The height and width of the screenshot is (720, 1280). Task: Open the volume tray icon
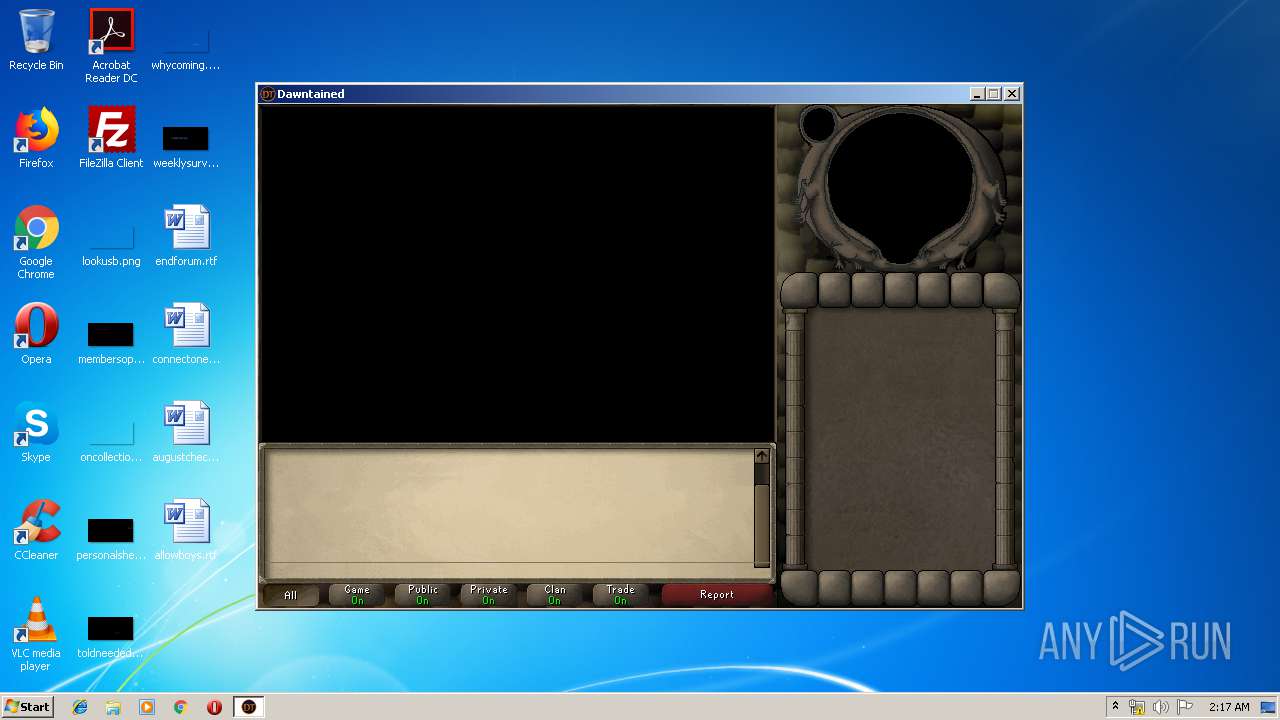[x=1161, y=707]
